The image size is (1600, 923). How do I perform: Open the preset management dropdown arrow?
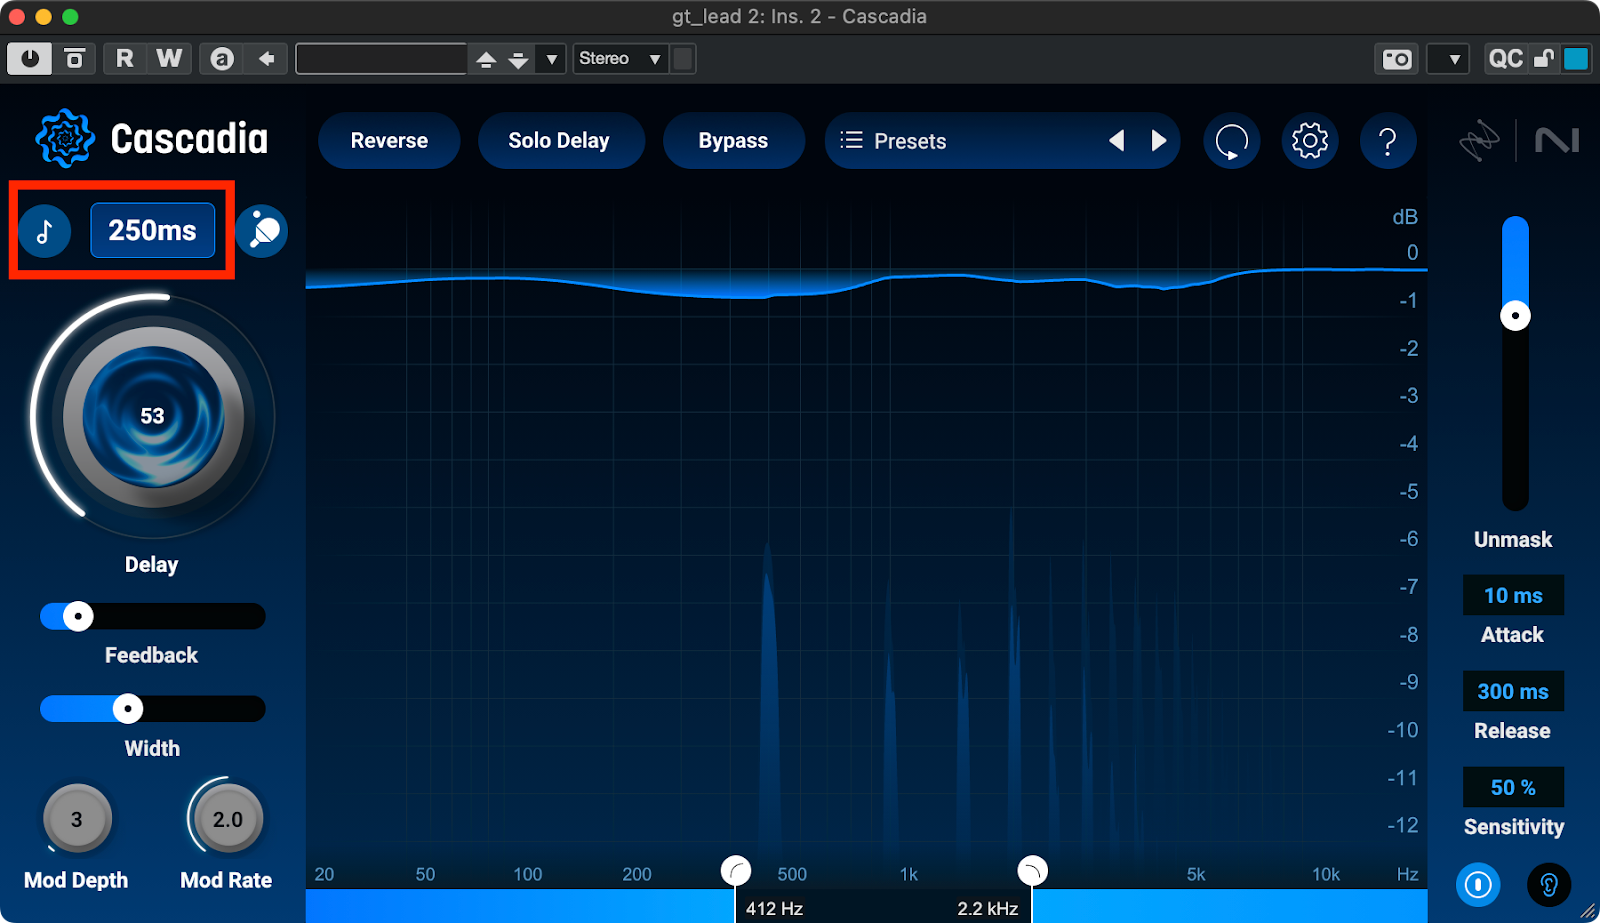(x=551, y=60)
